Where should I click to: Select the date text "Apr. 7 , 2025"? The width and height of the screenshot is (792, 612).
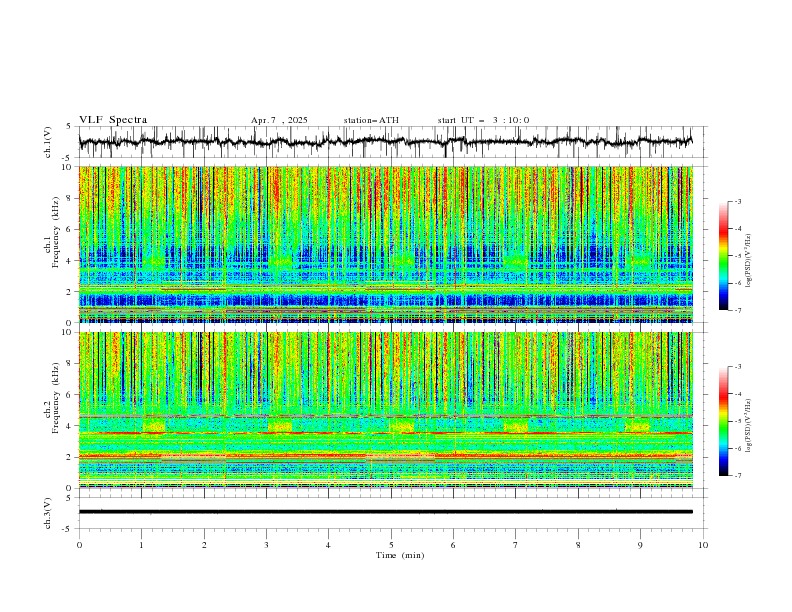click(279, 120)
